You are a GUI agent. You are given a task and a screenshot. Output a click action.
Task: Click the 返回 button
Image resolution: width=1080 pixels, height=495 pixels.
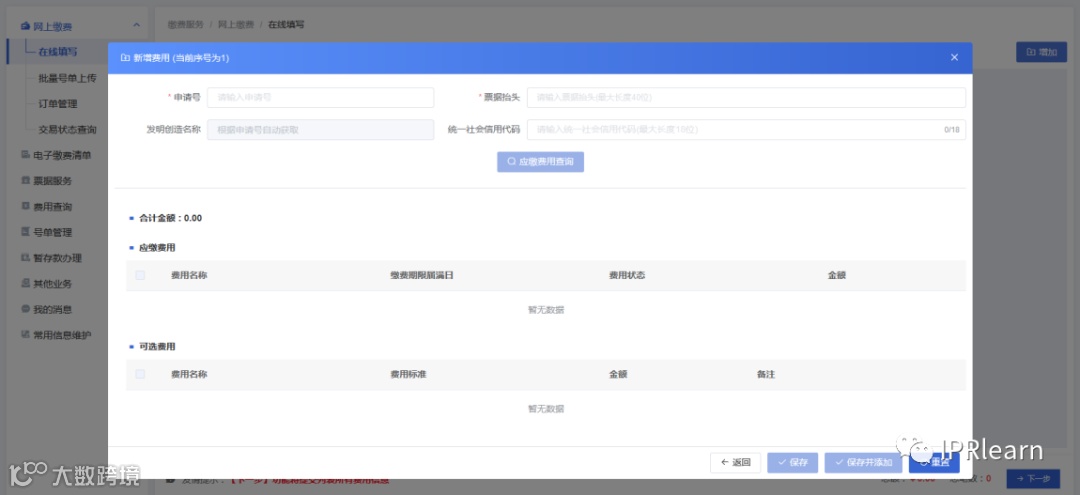click(x=735, y=463)
